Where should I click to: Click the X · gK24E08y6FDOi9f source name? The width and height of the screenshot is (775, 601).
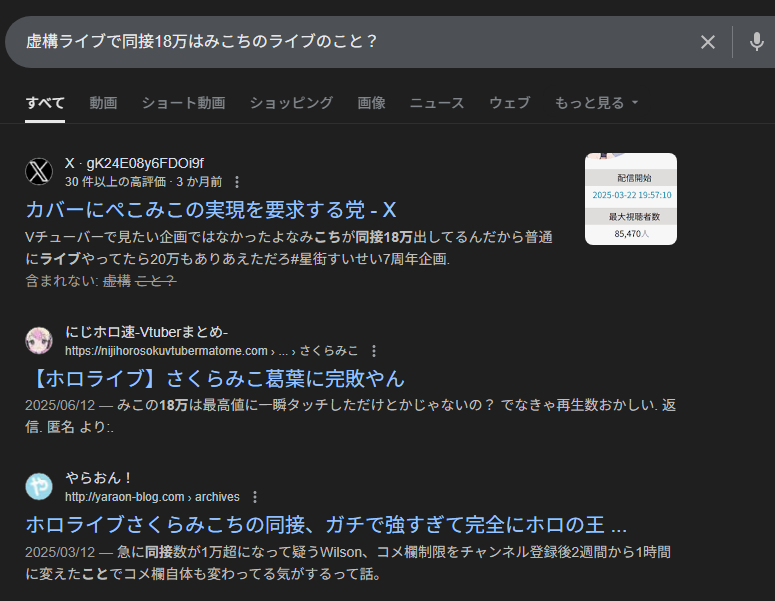pyautogui.click(x=134, y=163)
